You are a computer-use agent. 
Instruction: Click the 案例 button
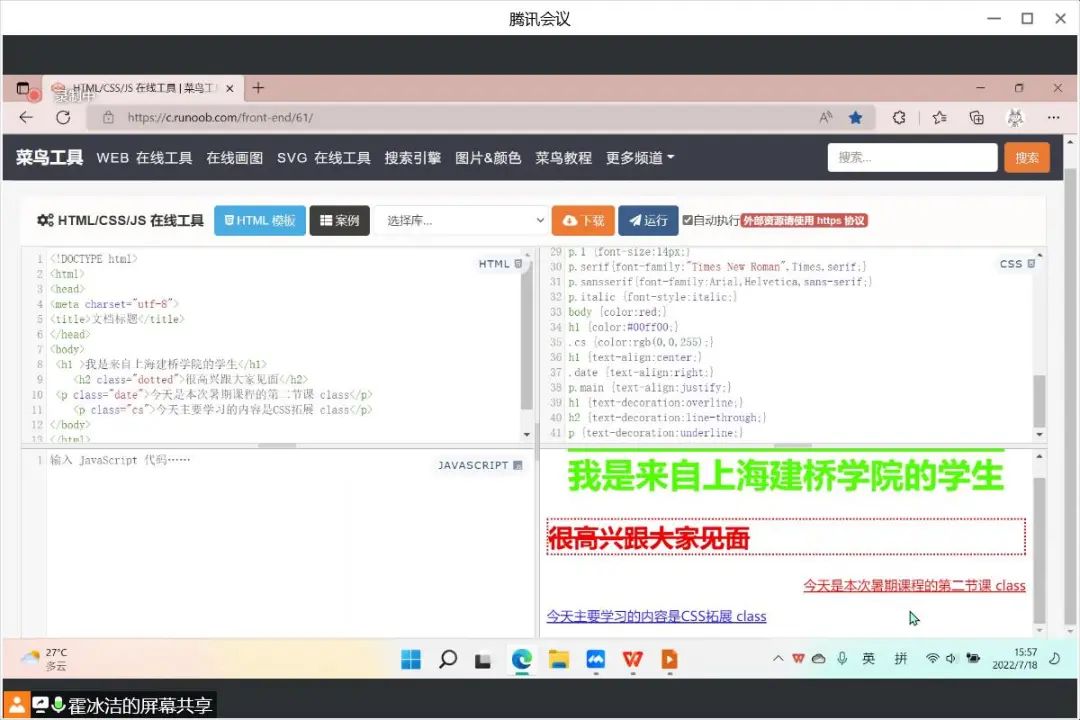click(340, 220)
